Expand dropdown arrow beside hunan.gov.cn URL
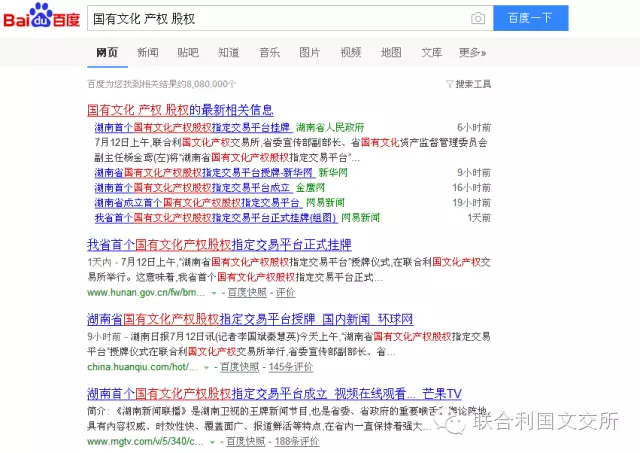 [x=213, y=293]
